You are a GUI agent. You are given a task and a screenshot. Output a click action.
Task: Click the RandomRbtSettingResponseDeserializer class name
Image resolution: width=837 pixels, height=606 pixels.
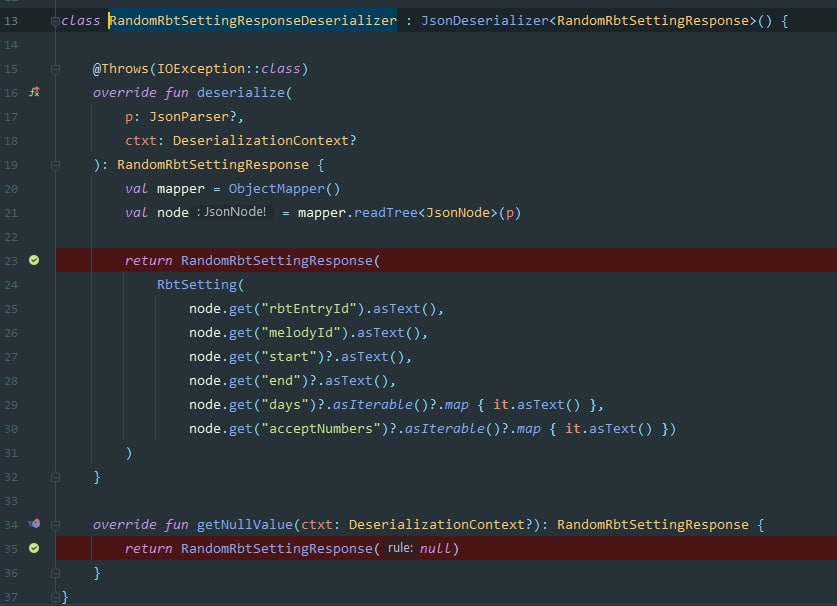click(x=252, y=21)
